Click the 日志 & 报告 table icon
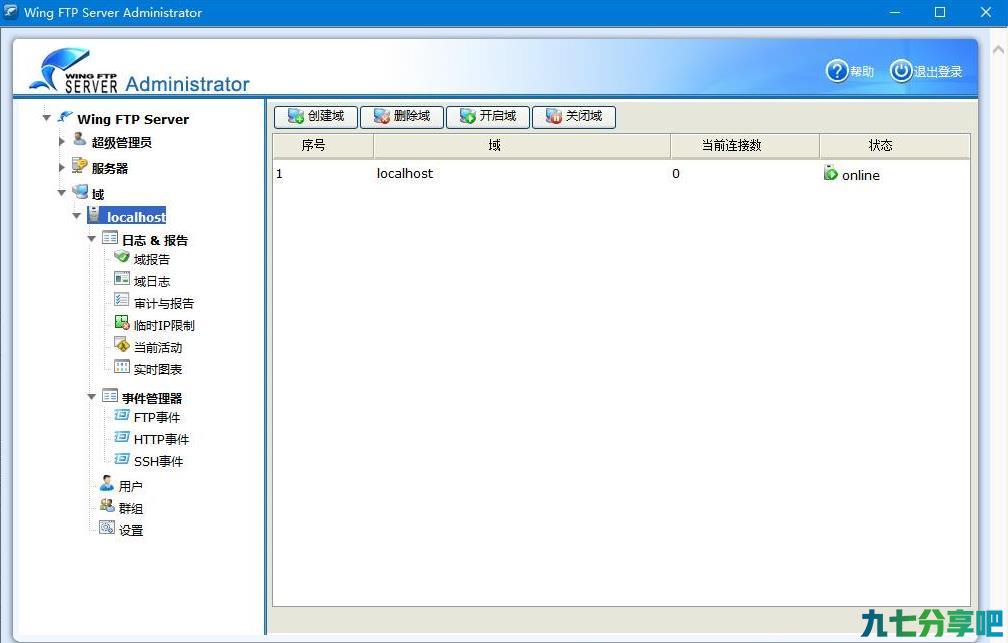The width and height of the screenshot is (1008, 643). [110, 238]
